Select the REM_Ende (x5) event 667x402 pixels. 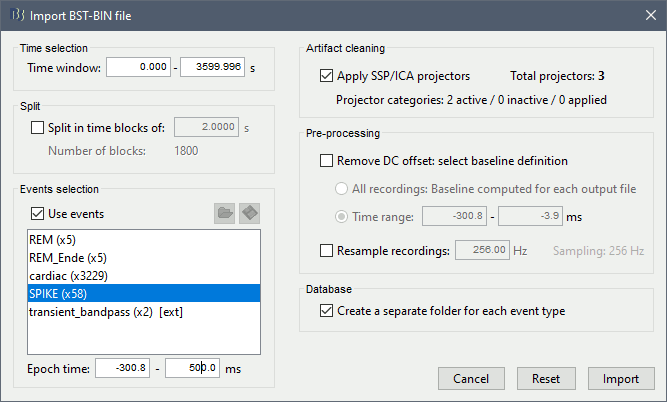point(70,258)
